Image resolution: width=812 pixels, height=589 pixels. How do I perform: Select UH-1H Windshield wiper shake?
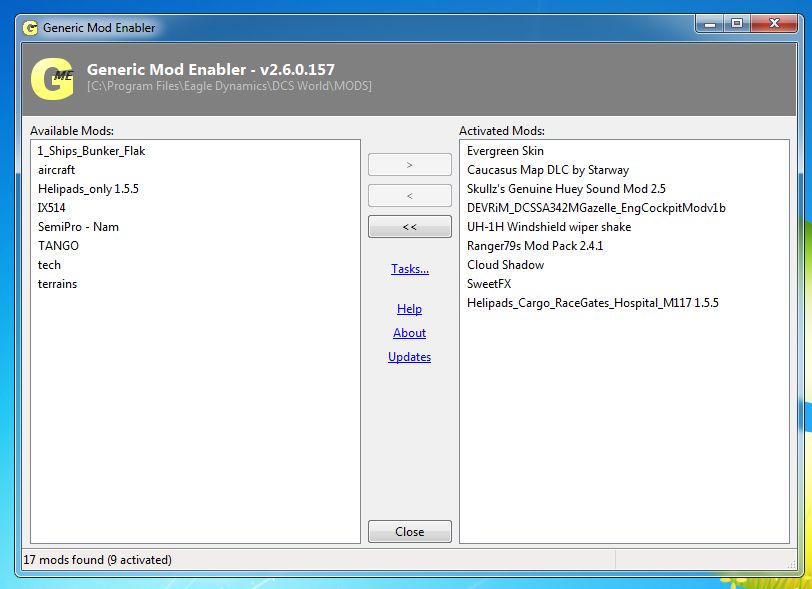(549, 227)
